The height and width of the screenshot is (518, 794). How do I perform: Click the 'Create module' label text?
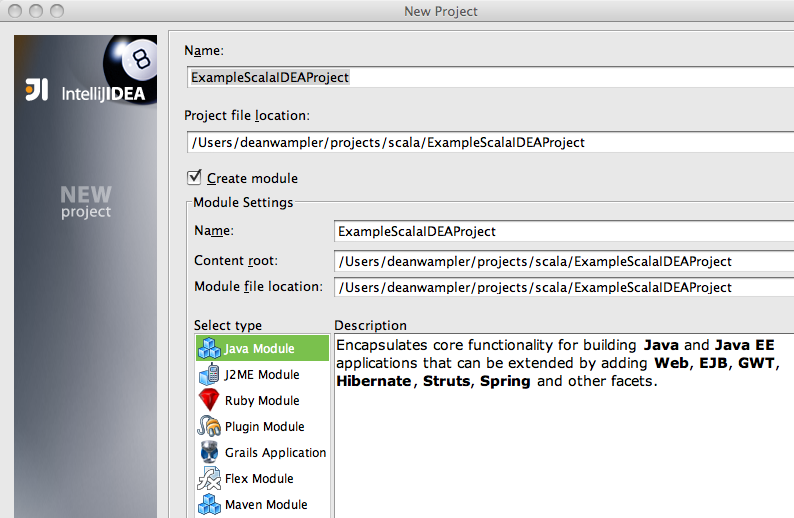point(252,179)
